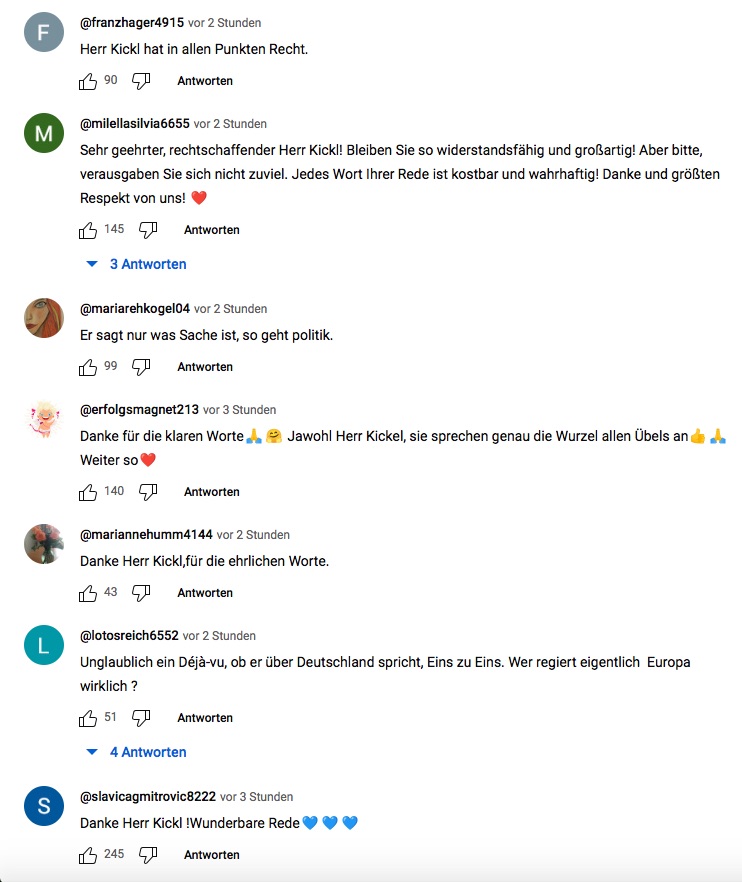Dislike the comment by @franzhager4915

tap(141, 81)
